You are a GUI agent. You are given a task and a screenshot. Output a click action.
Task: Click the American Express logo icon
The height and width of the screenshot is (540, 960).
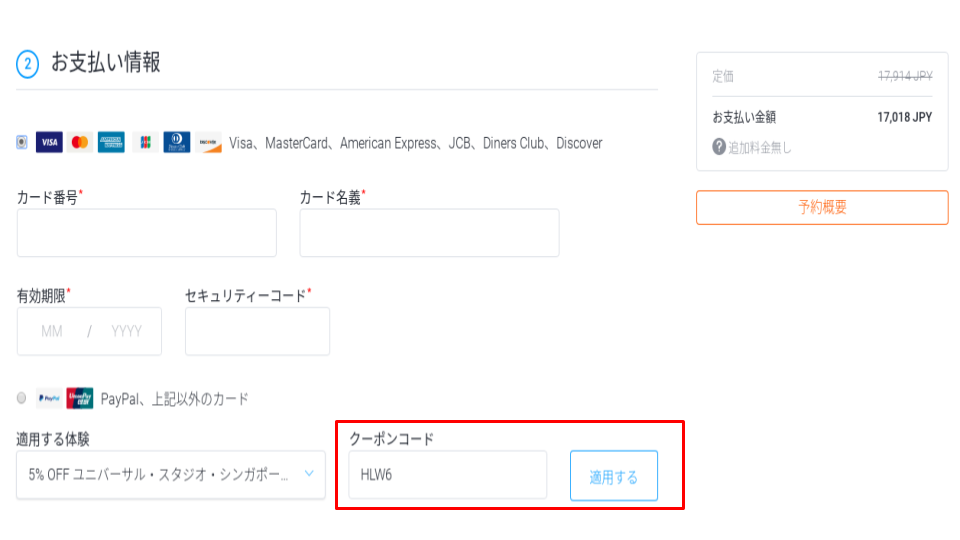click(x=111, y=142)
